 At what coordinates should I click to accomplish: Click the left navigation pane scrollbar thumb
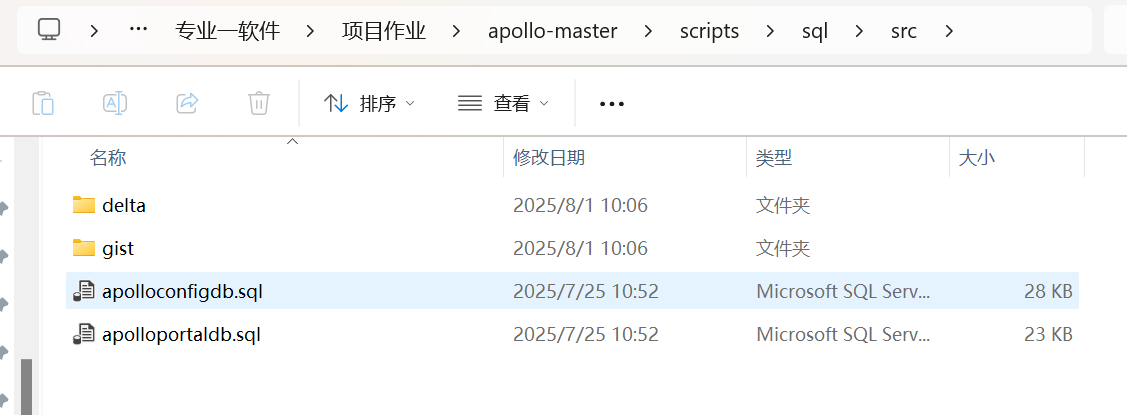[26, 385]
